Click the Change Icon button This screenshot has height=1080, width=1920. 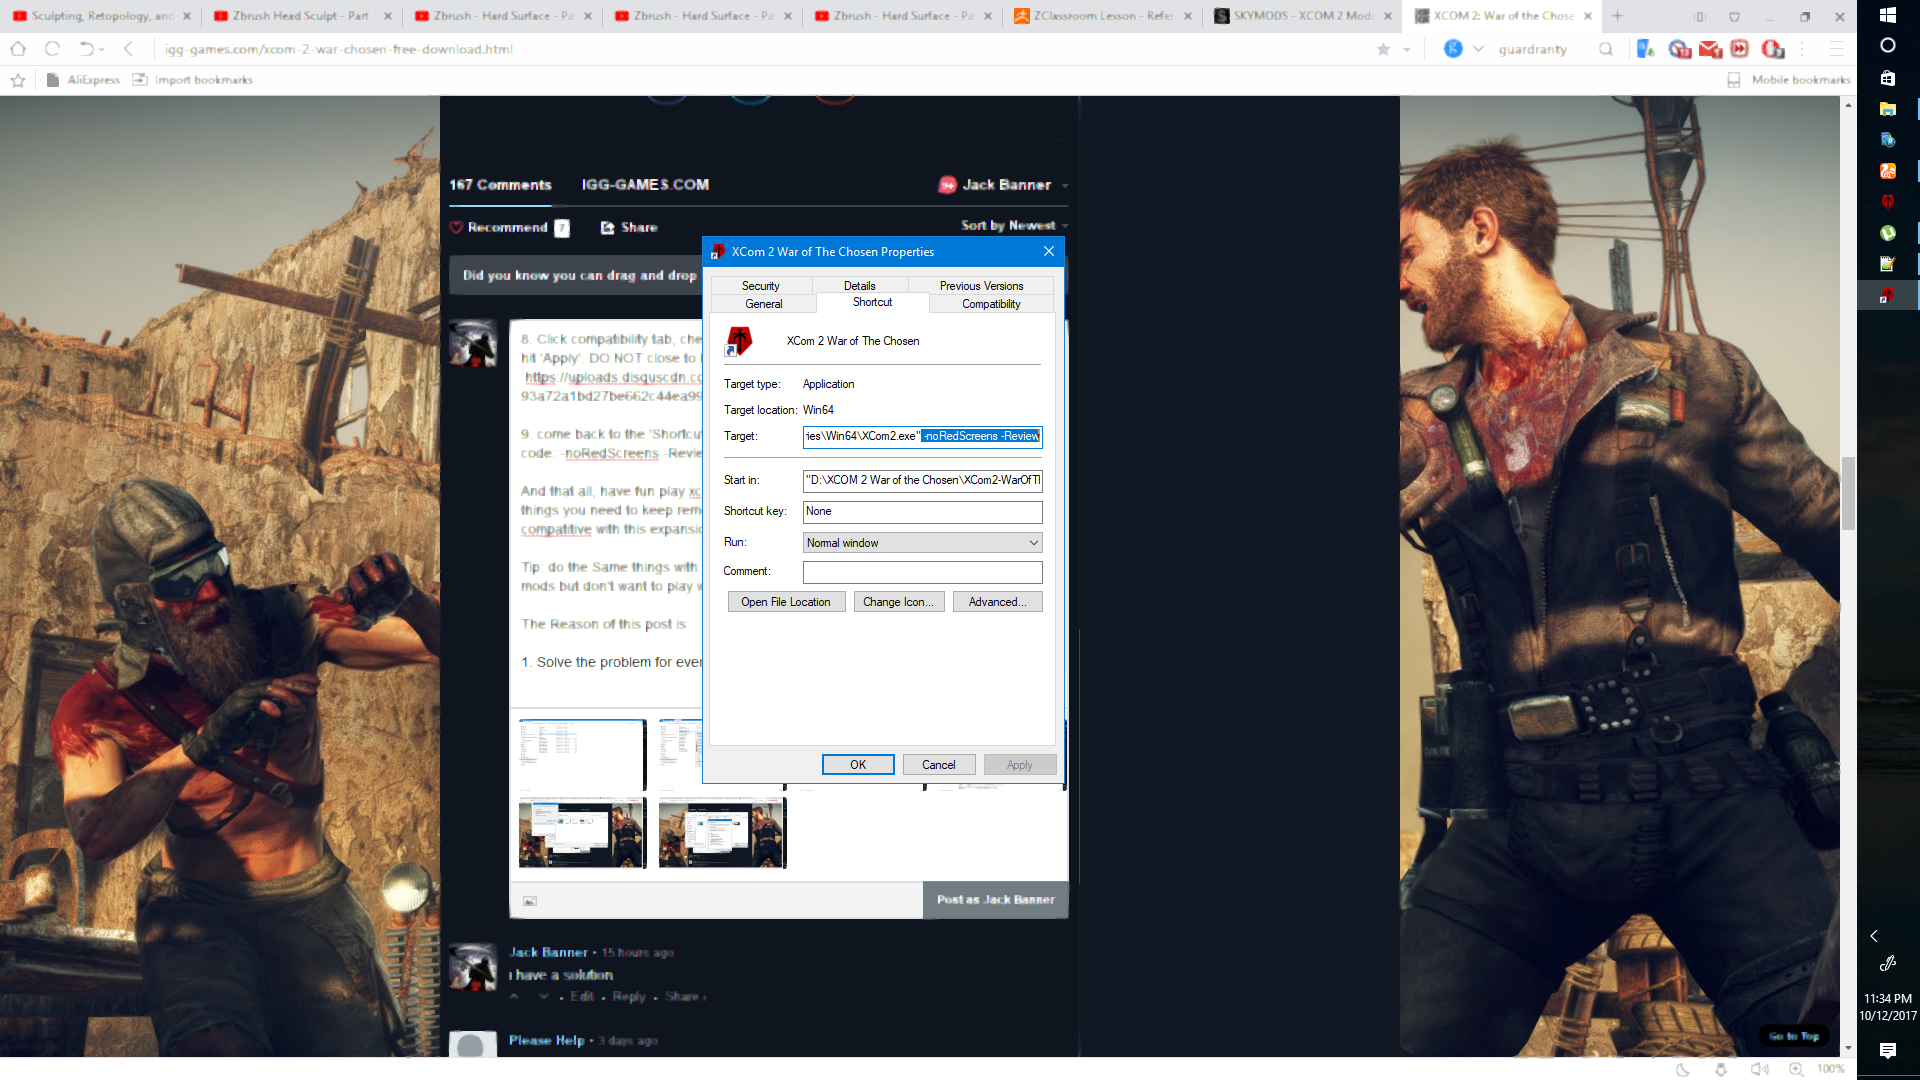coord(898,602)
